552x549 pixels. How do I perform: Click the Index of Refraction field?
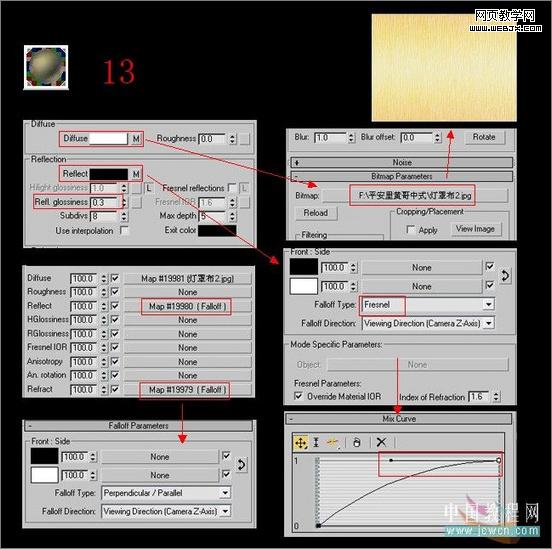pyautogui.click(x=479, y=397)
